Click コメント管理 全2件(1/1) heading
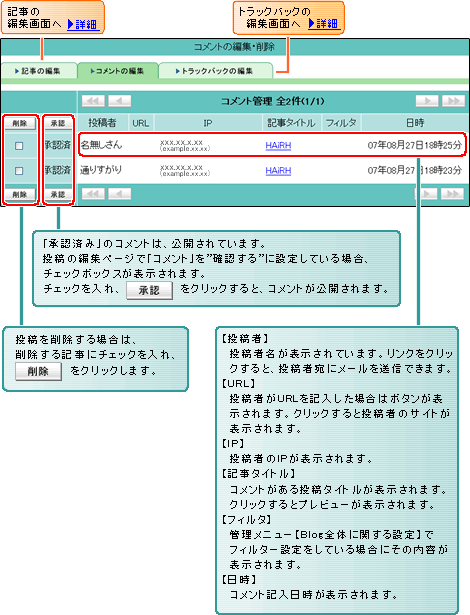 pos(273,101)
